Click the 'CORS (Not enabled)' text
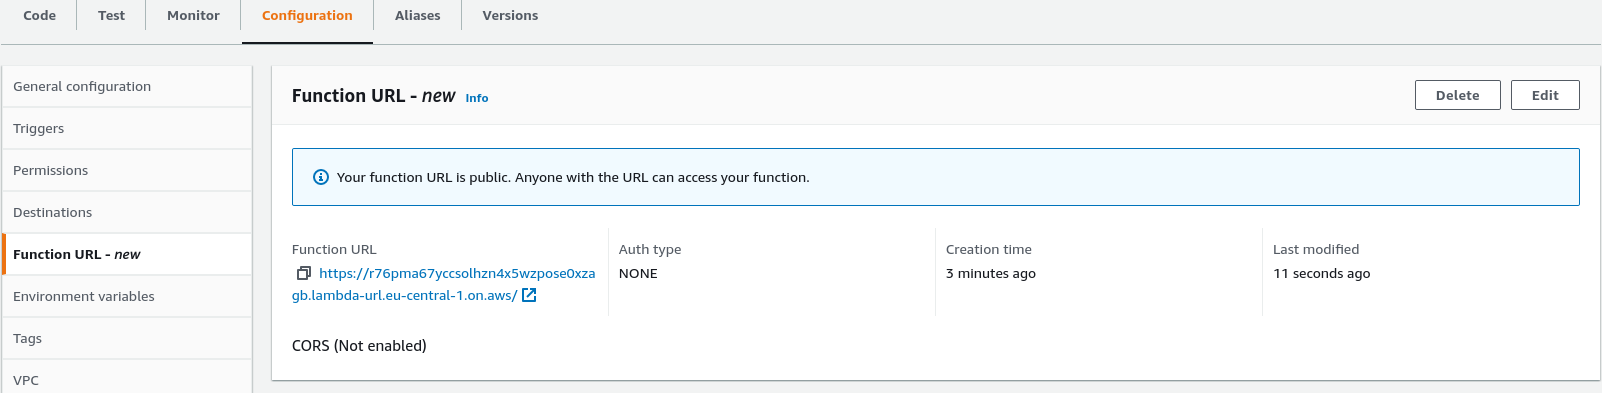Screen dimensions: 1602x393 click(x=359, y=345)
